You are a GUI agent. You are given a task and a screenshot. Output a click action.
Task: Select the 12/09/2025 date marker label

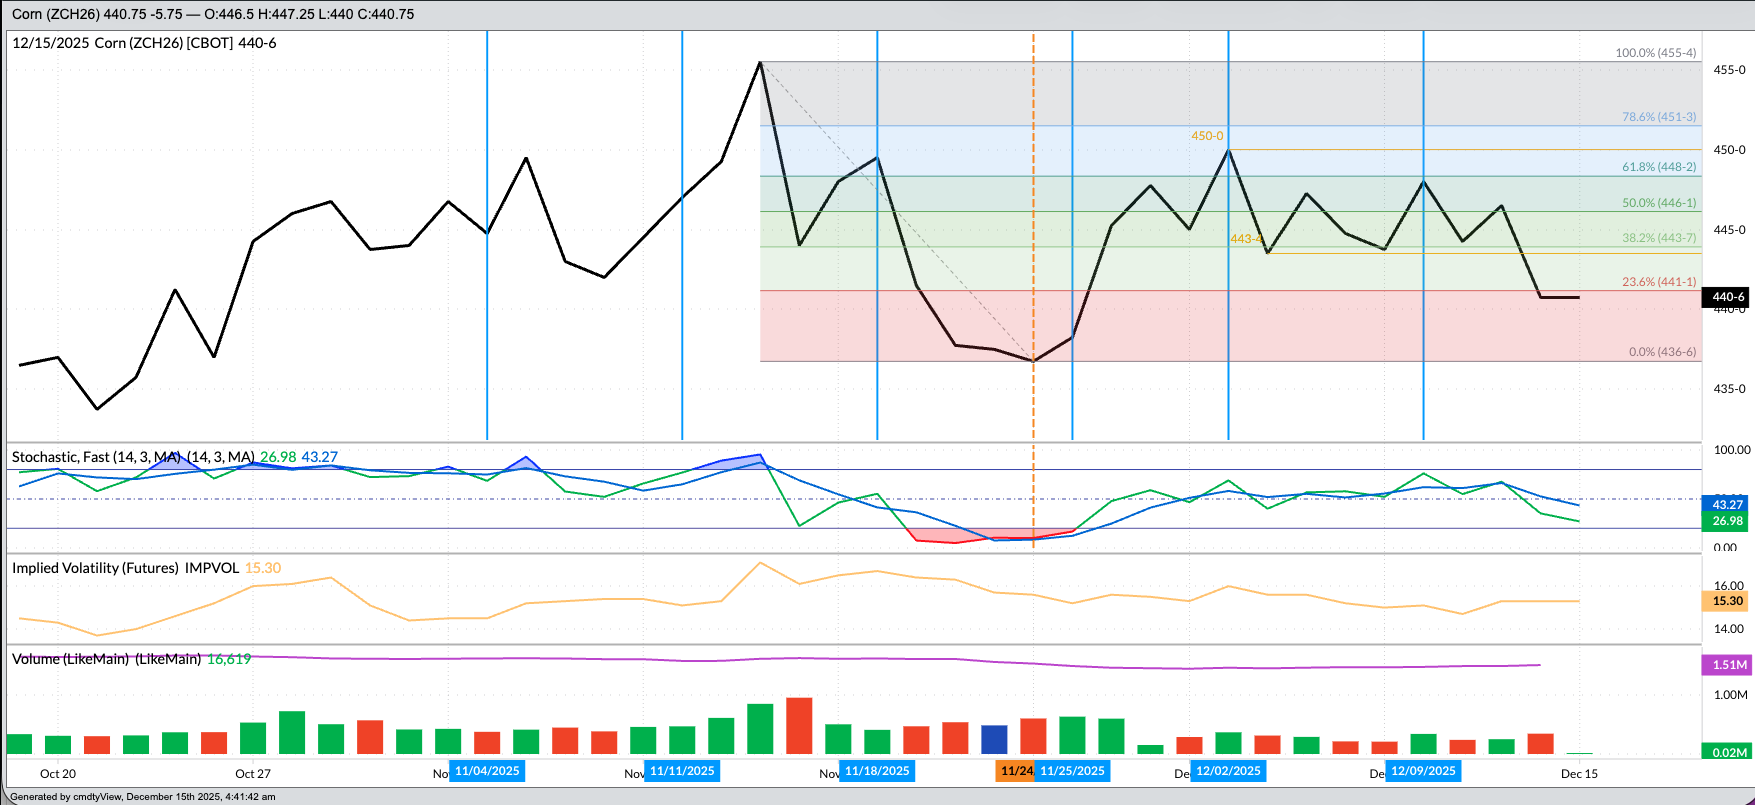pyautogui.click(x=1423, y=771)
